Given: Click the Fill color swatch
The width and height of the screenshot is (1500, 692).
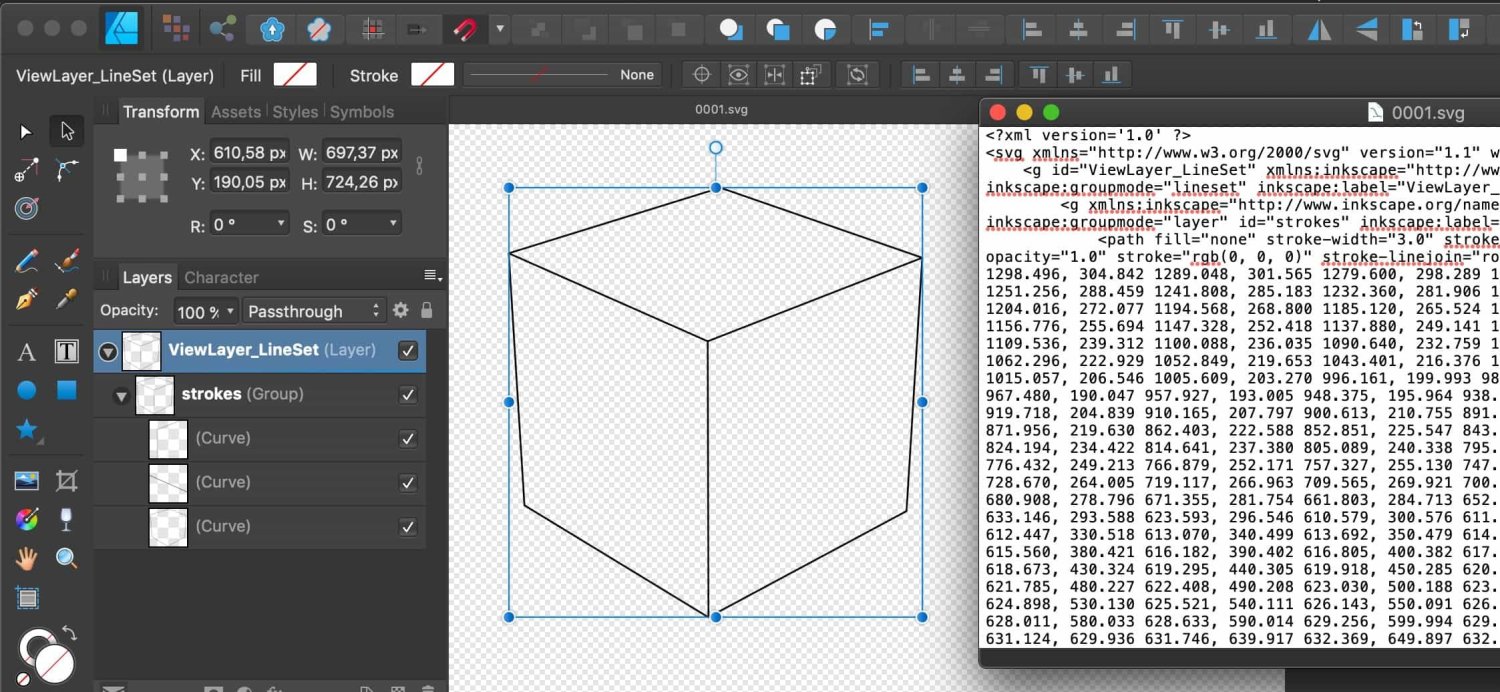Looking at the screenshot, I should (x=296, y=74).
